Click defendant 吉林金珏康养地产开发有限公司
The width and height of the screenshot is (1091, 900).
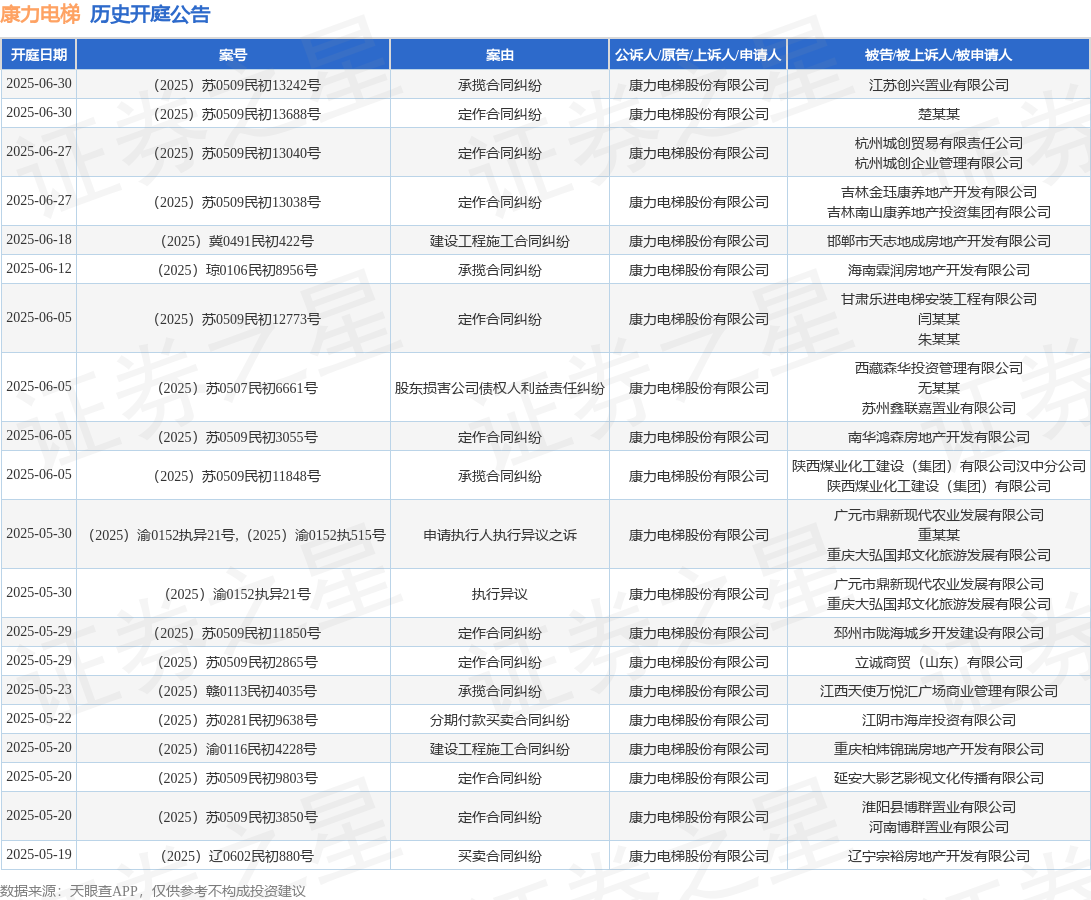click(x=939, y=192)
